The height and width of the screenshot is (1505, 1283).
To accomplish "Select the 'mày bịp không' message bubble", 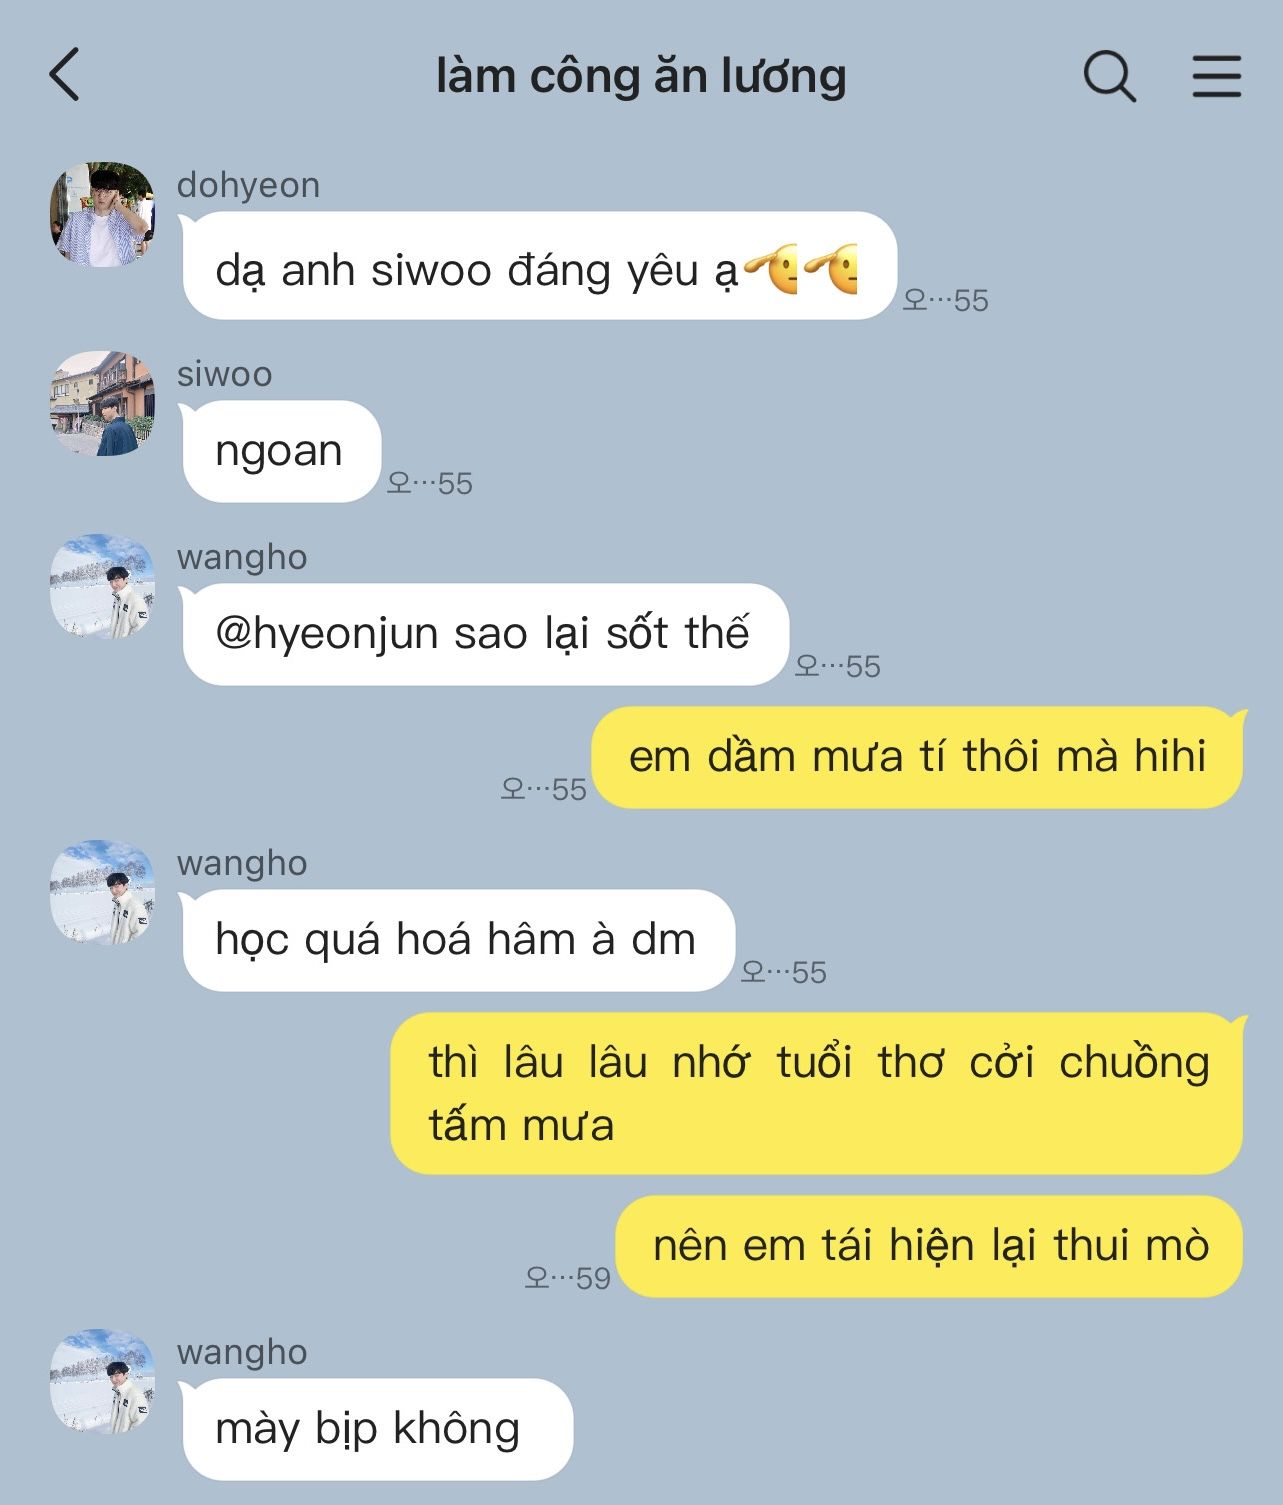I will click(378, 1429).
